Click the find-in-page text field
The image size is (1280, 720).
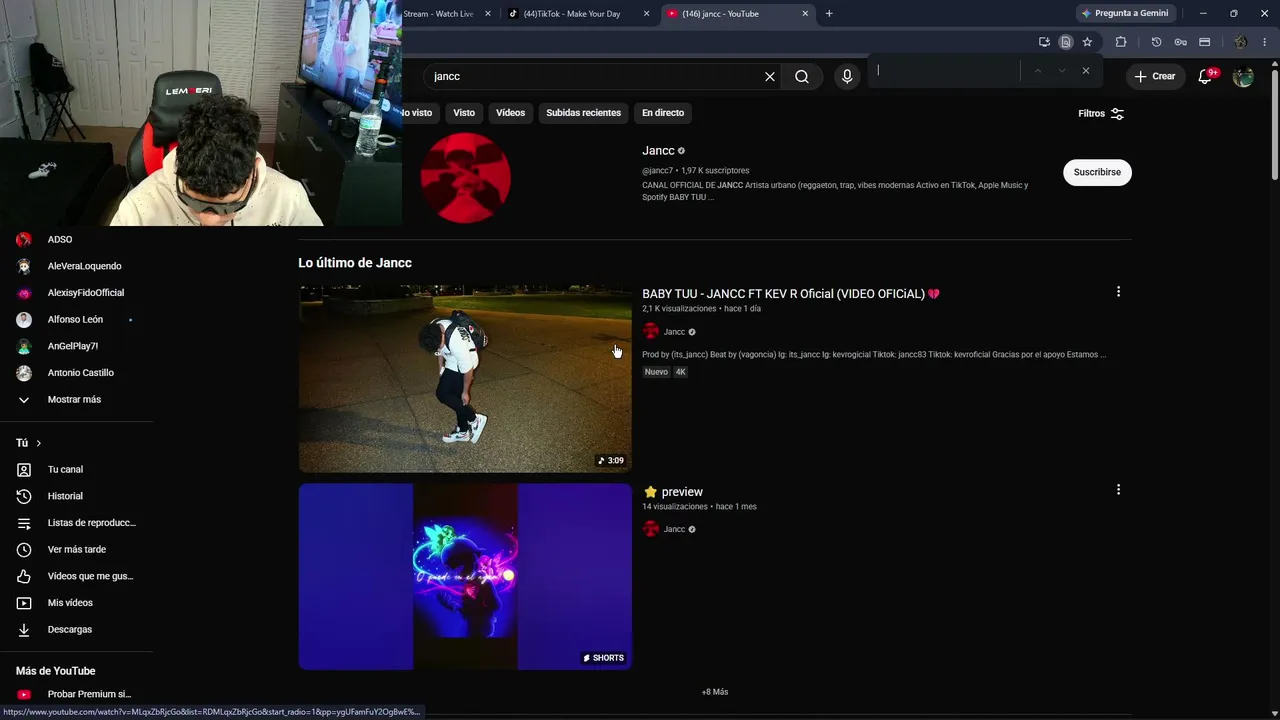[x=945, y=71]
